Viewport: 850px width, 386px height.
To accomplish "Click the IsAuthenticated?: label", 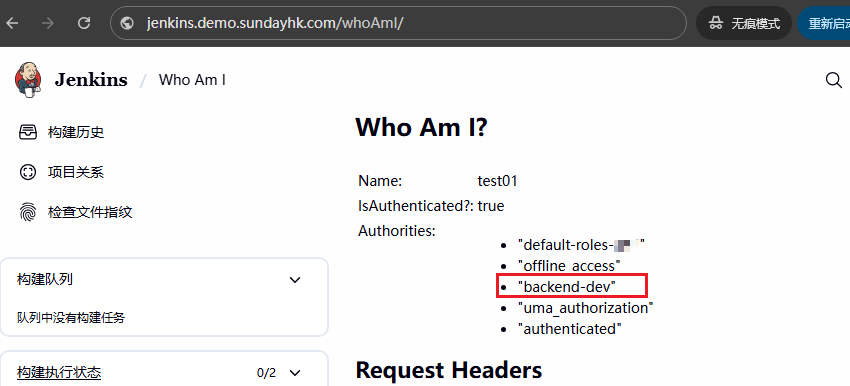I will 416,206.
